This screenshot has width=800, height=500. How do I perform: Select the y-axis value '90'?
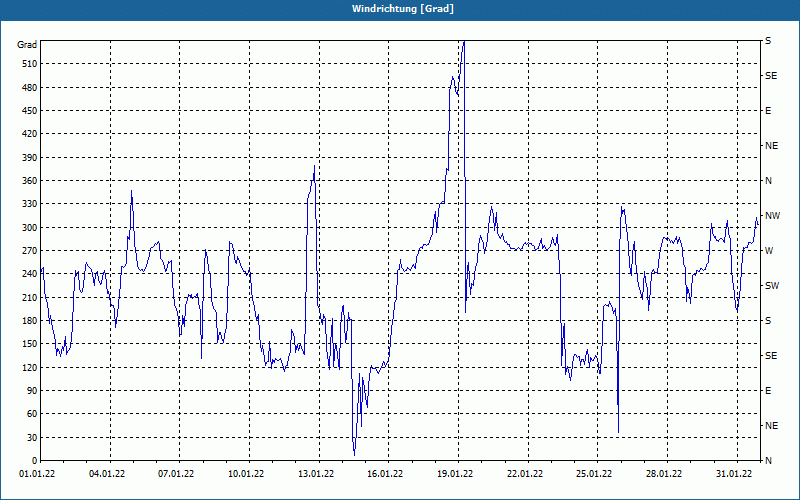[32, 391]
